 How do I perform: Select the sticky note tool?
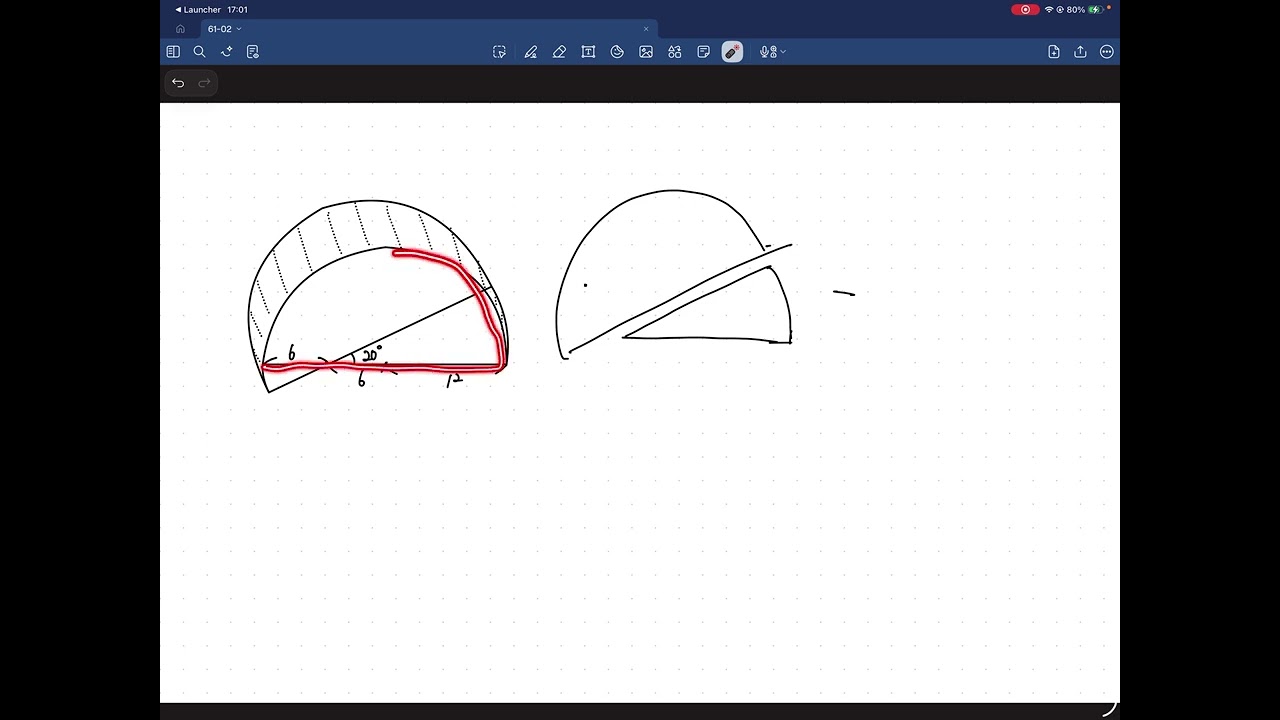pyautogui.click(x=703, y=52)
